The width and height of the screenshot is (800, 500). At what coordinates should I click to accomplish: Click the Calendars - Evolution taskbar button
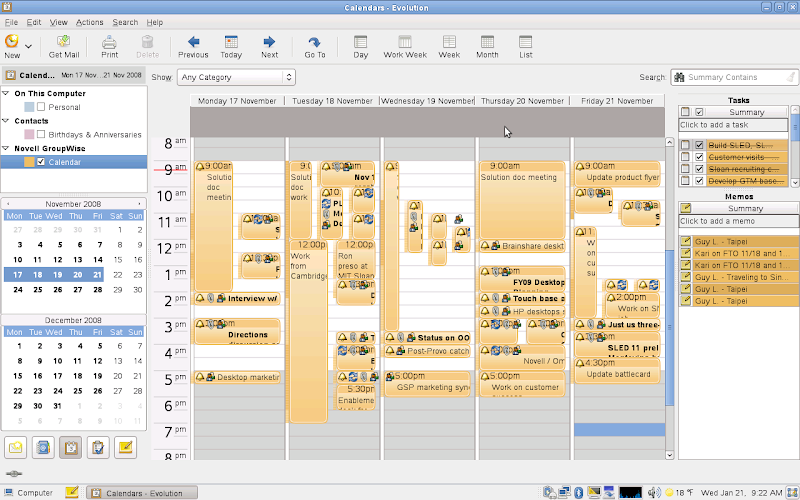pyautogui.click(x=142, y=493)
